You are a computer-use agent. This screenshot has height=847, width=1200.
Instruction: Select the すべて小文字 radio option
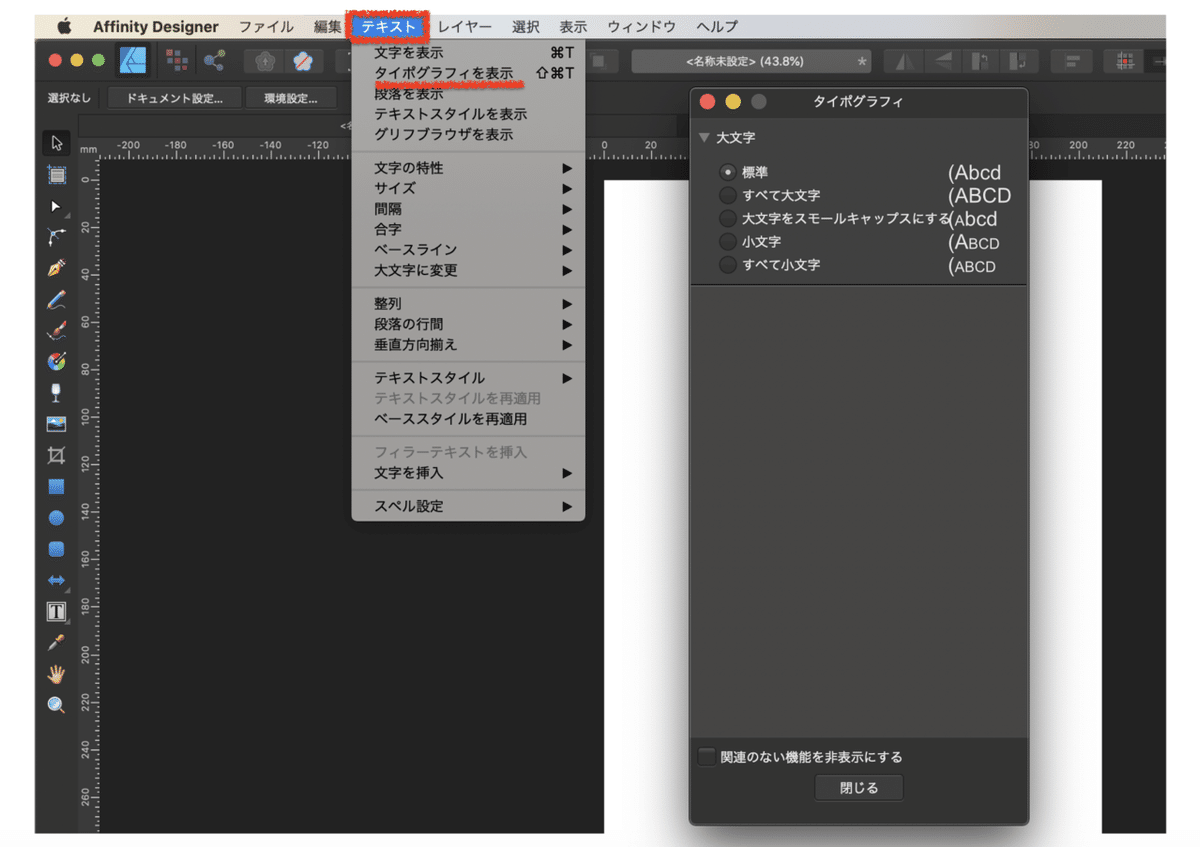coord(728,265)
